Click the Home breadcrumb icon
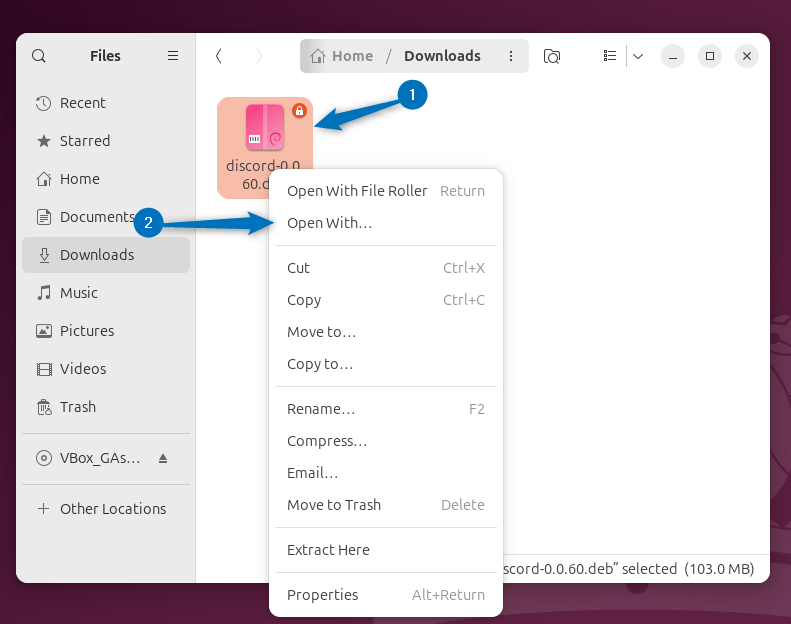The width and height of the screenshot is (791, 624). (317, 55)
